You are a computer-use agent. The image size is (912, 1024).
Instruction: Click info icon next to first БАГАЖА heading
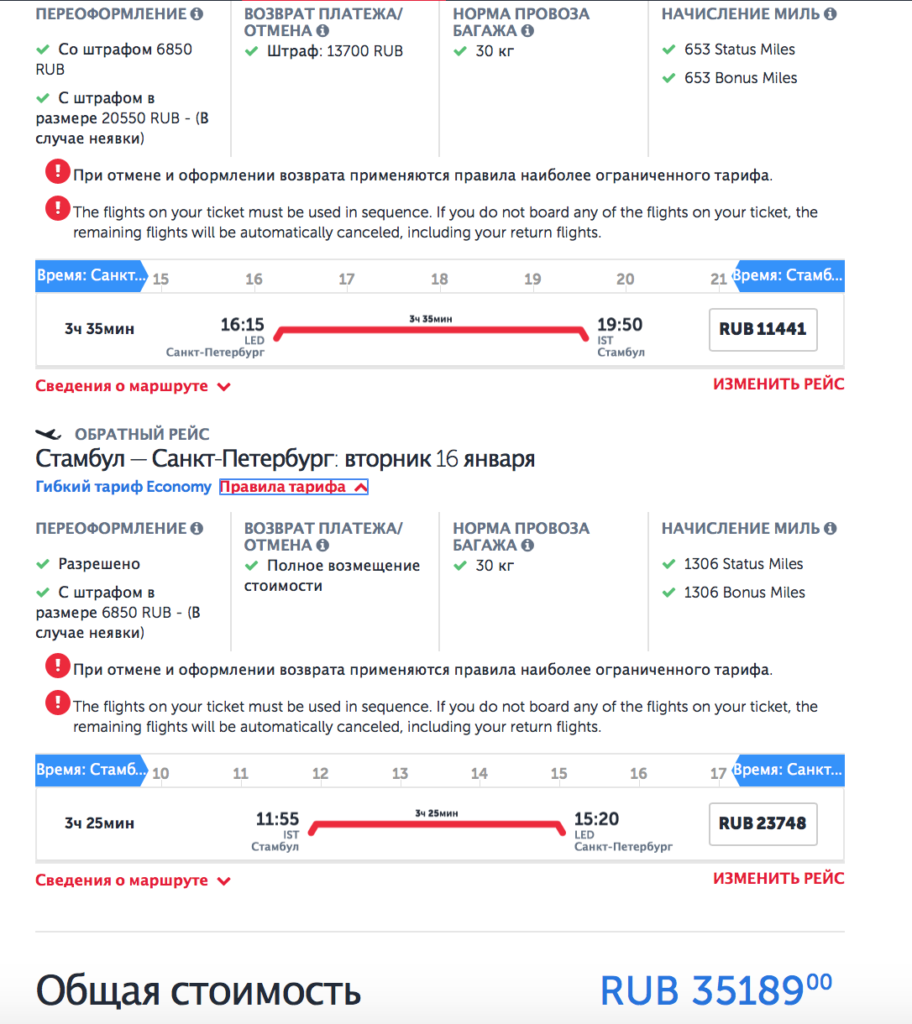528,31
